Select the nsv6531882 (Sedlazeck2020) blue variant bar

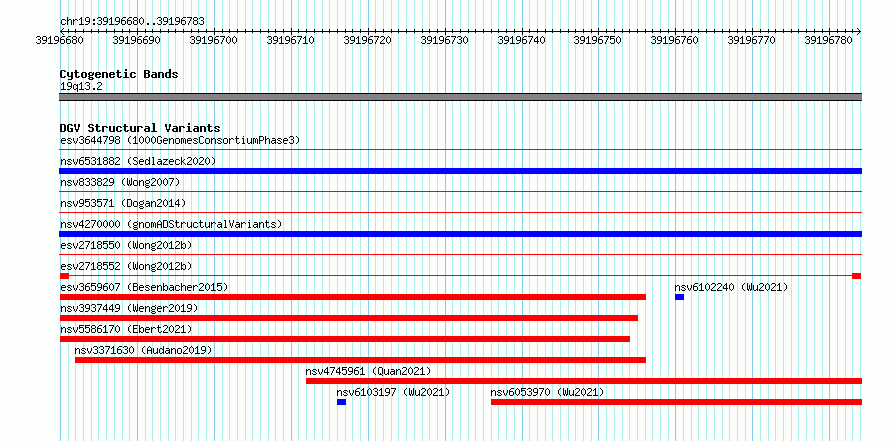point(461,171)
